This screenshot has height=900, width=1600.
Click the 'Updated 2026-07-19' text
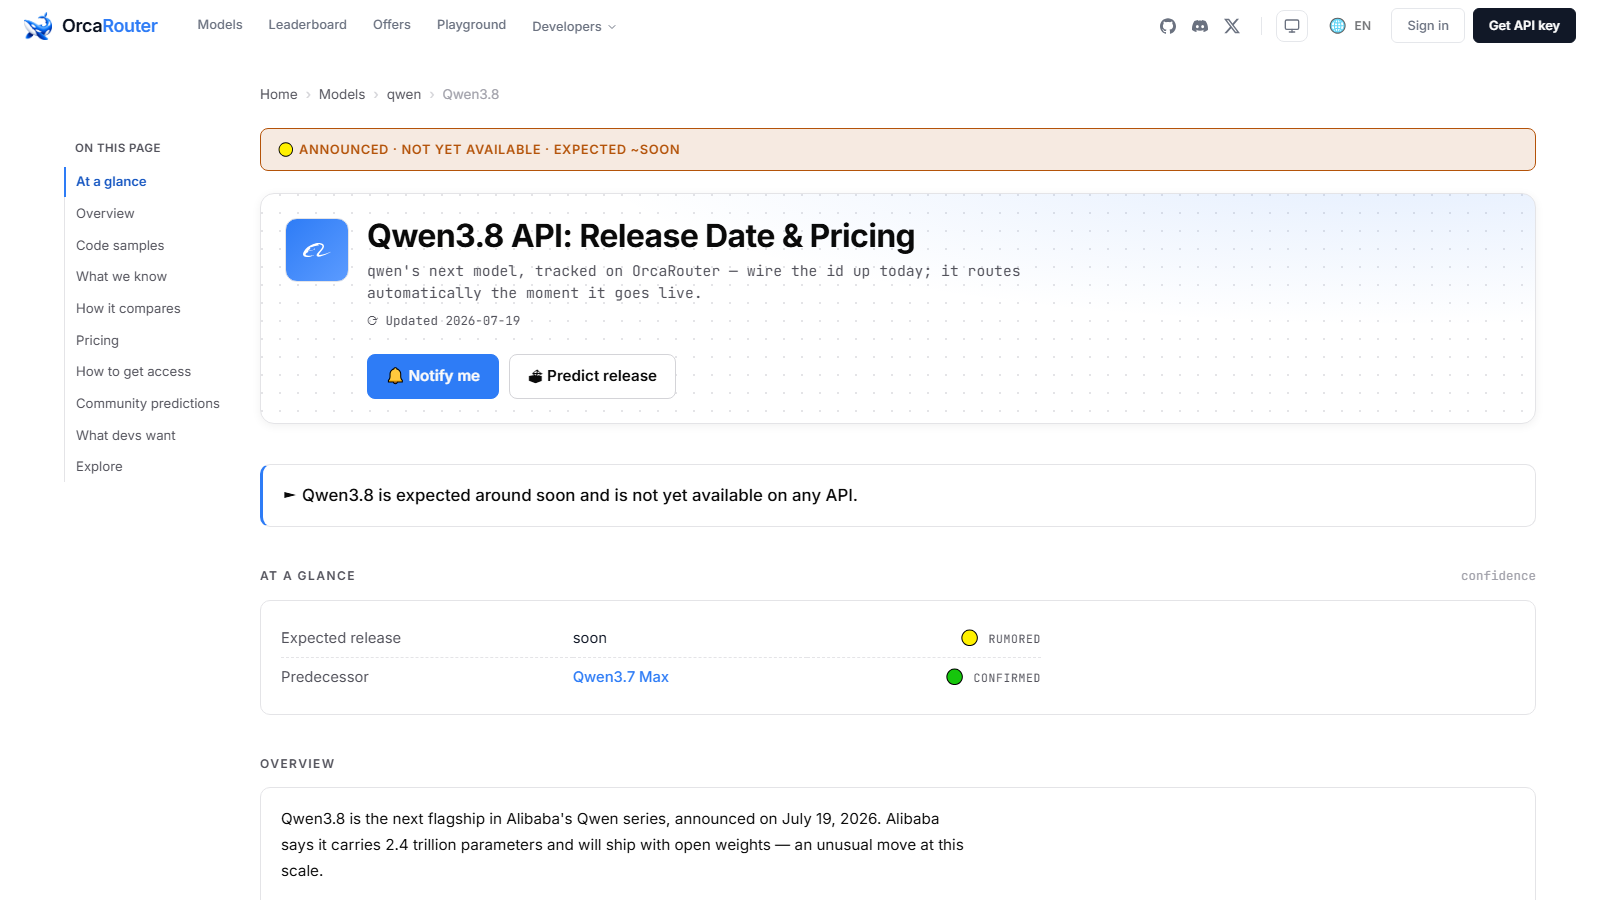[x=453, y=321]
